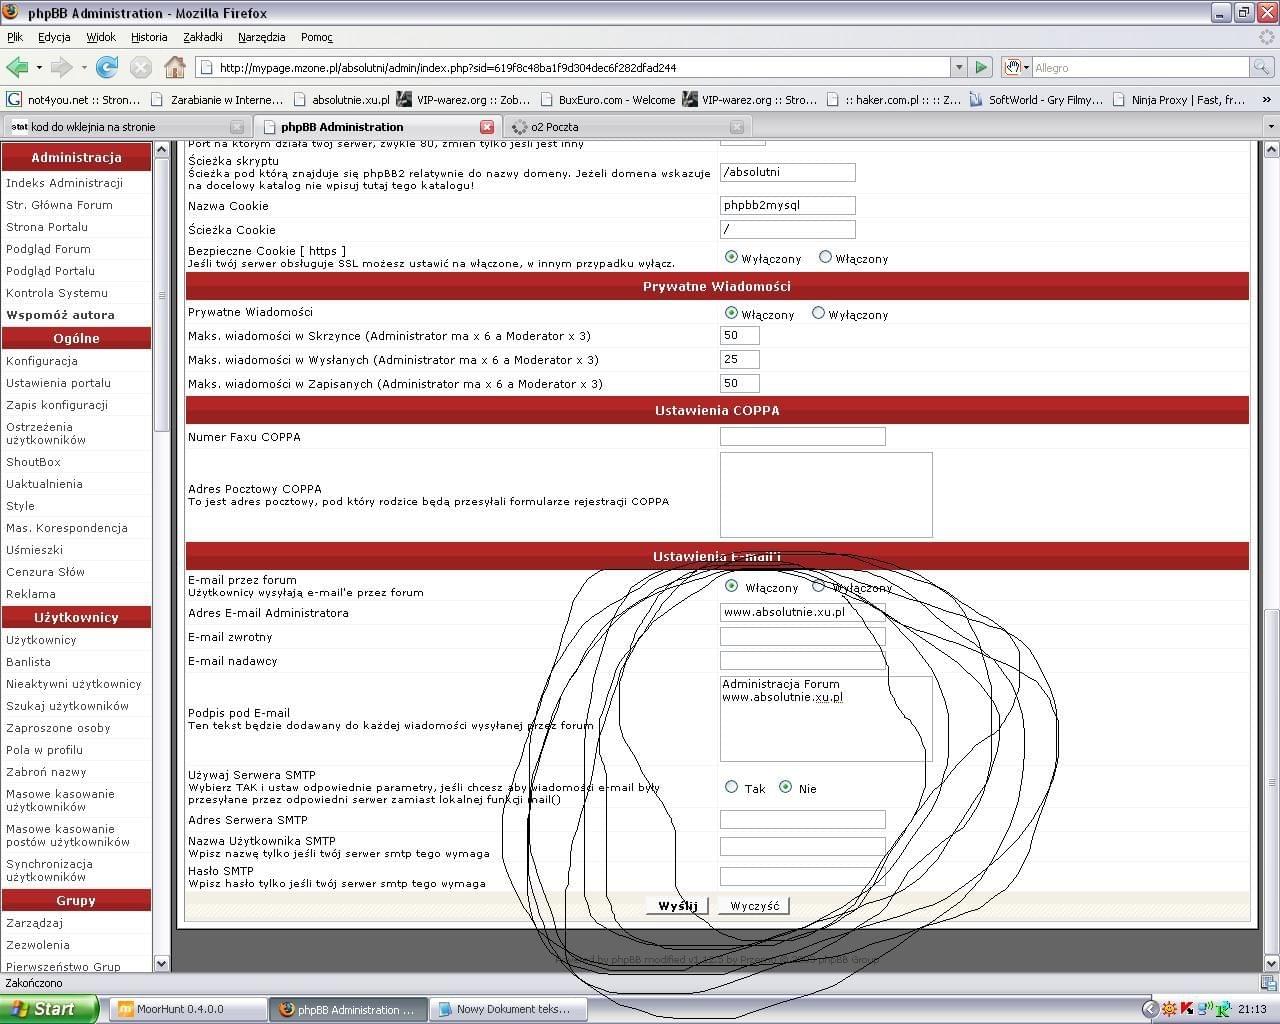Viewport: 1280px width, 1024px height.
Task: Open Ustawienia portalu link
Action: pyautogui.click(x=58, y=383)
